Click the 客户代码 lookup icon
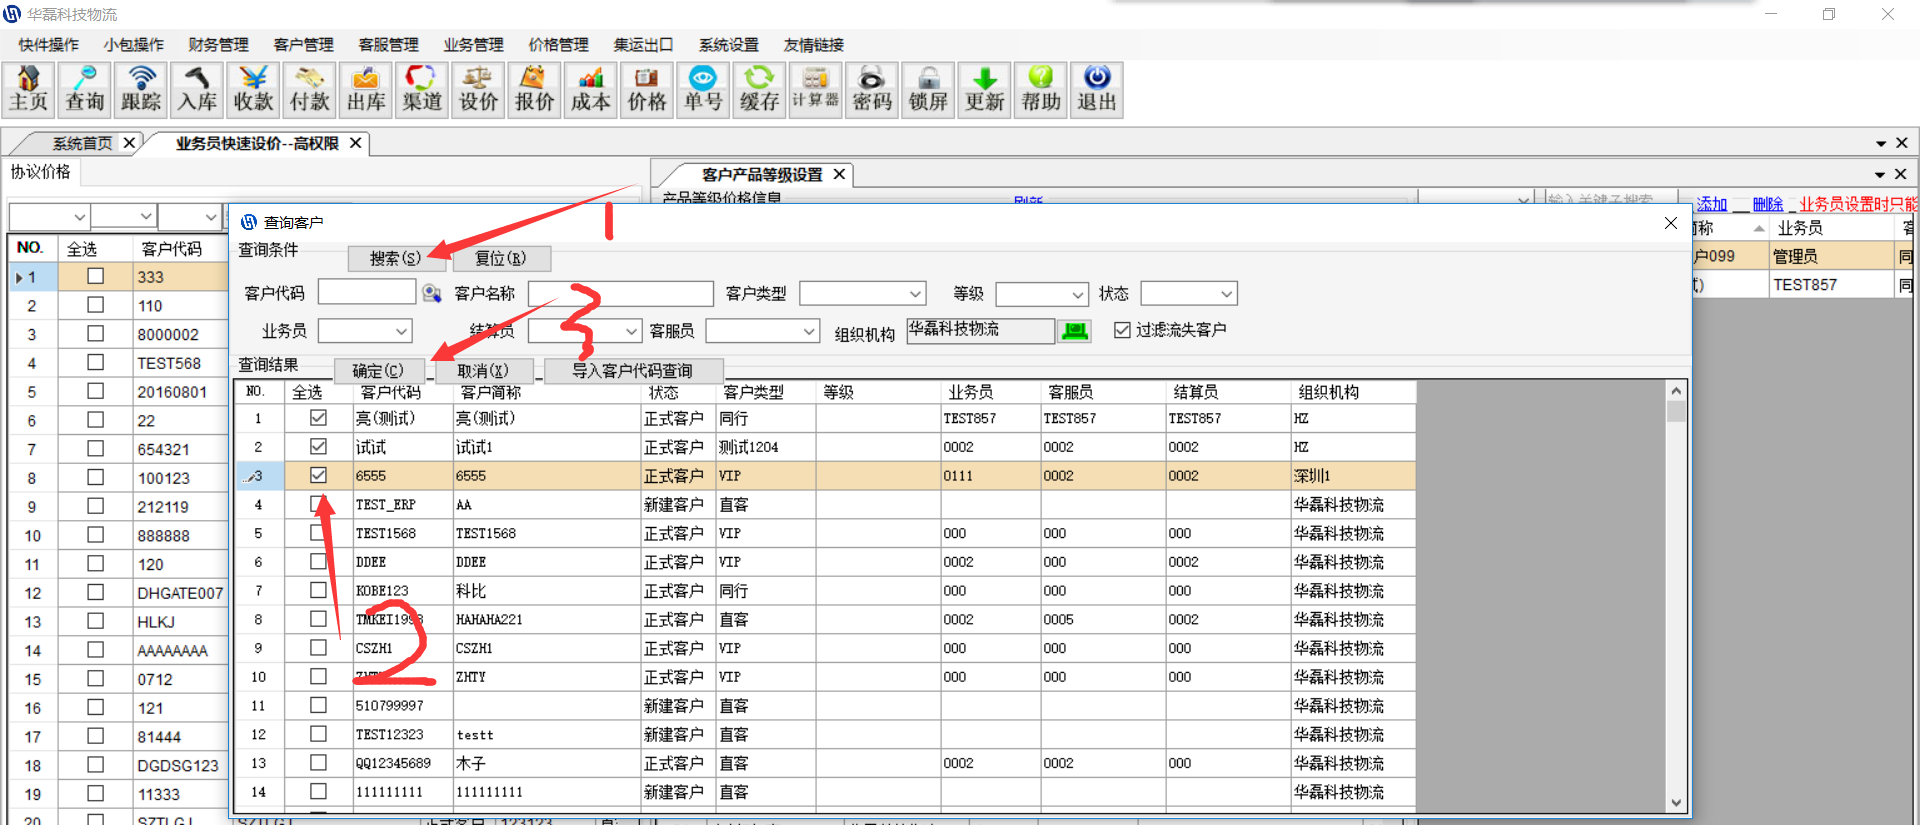 click(432, 293)
